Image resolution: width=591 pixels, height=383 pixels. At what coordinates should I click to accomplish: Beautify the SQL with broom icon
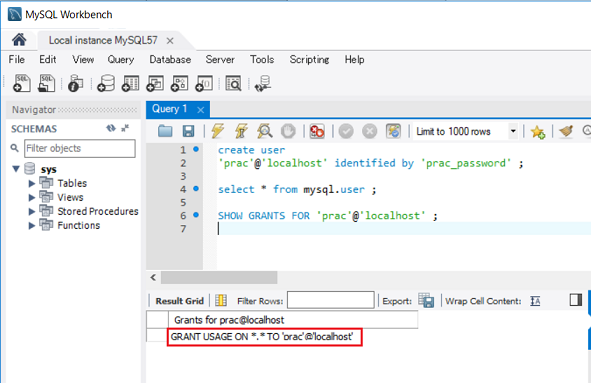[x=566, y=131]
